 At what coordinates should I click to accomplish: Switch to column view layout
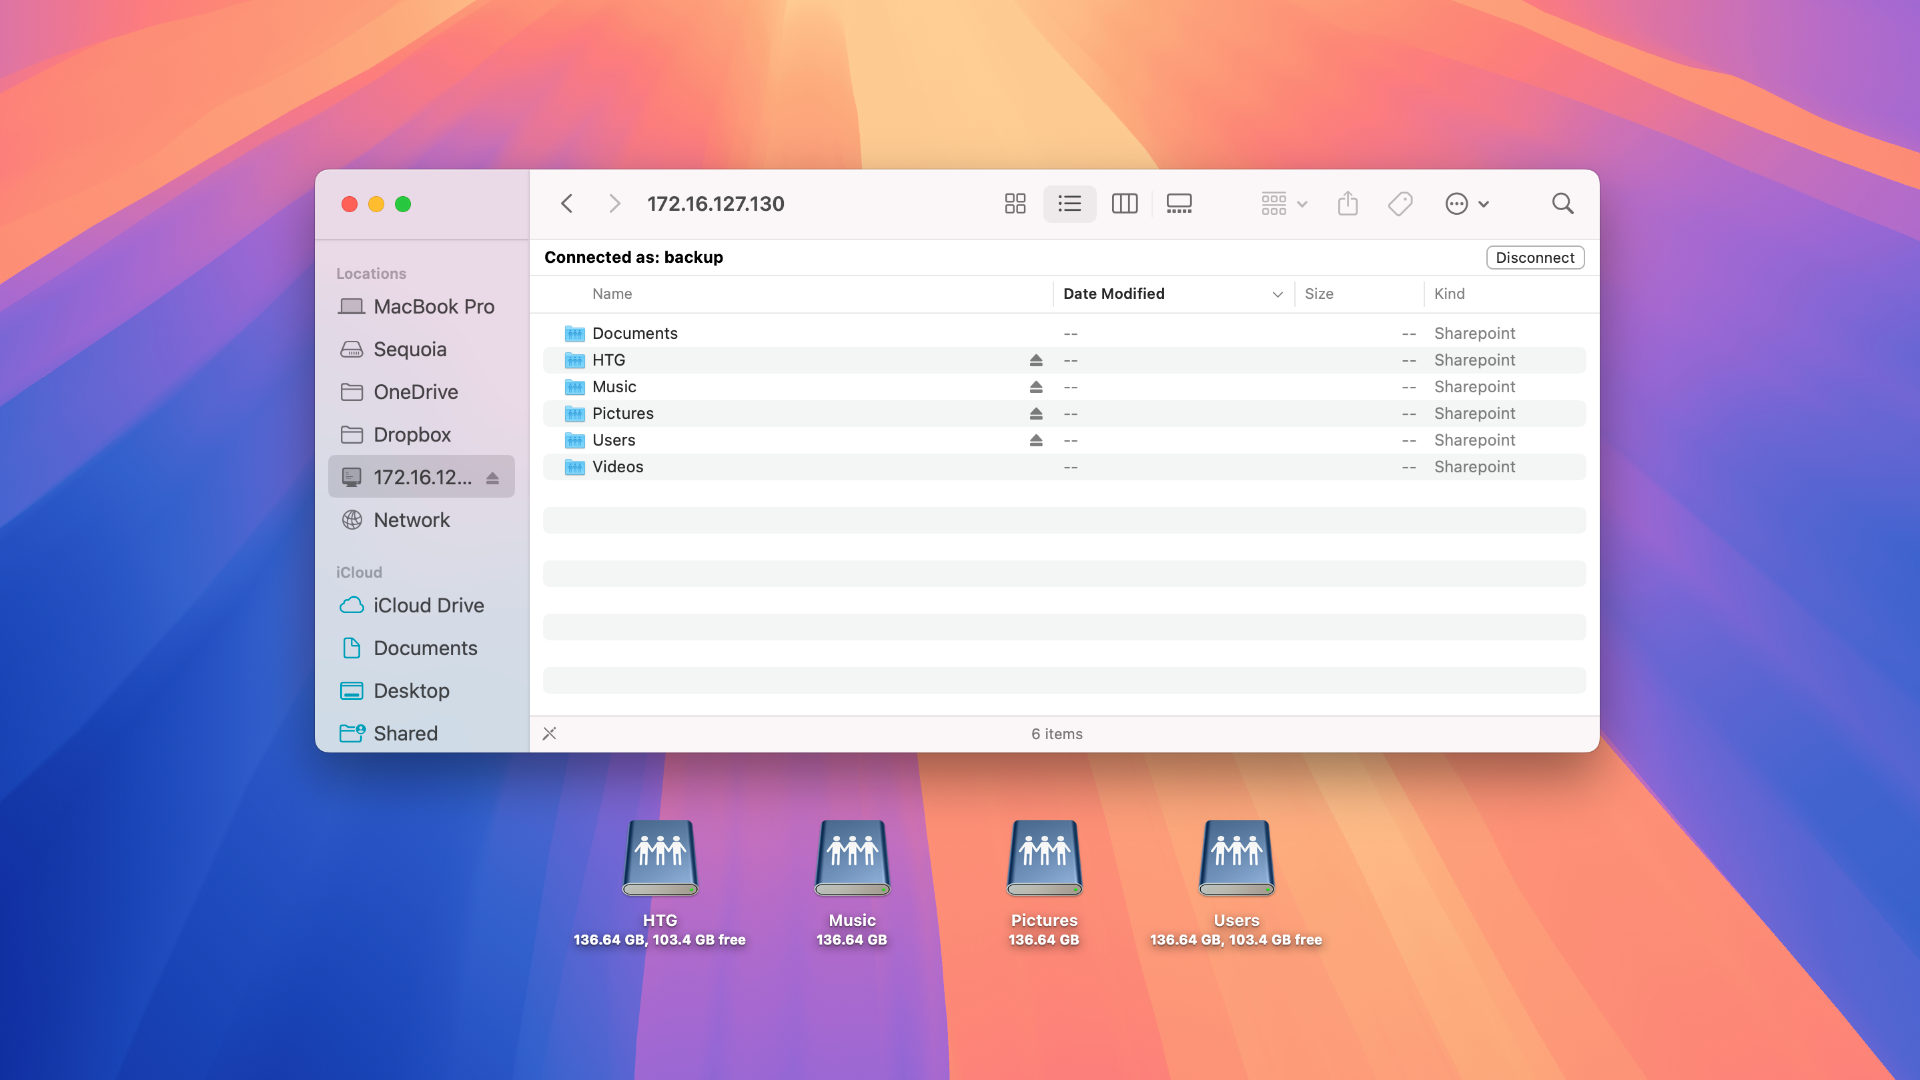[1124, 203]
